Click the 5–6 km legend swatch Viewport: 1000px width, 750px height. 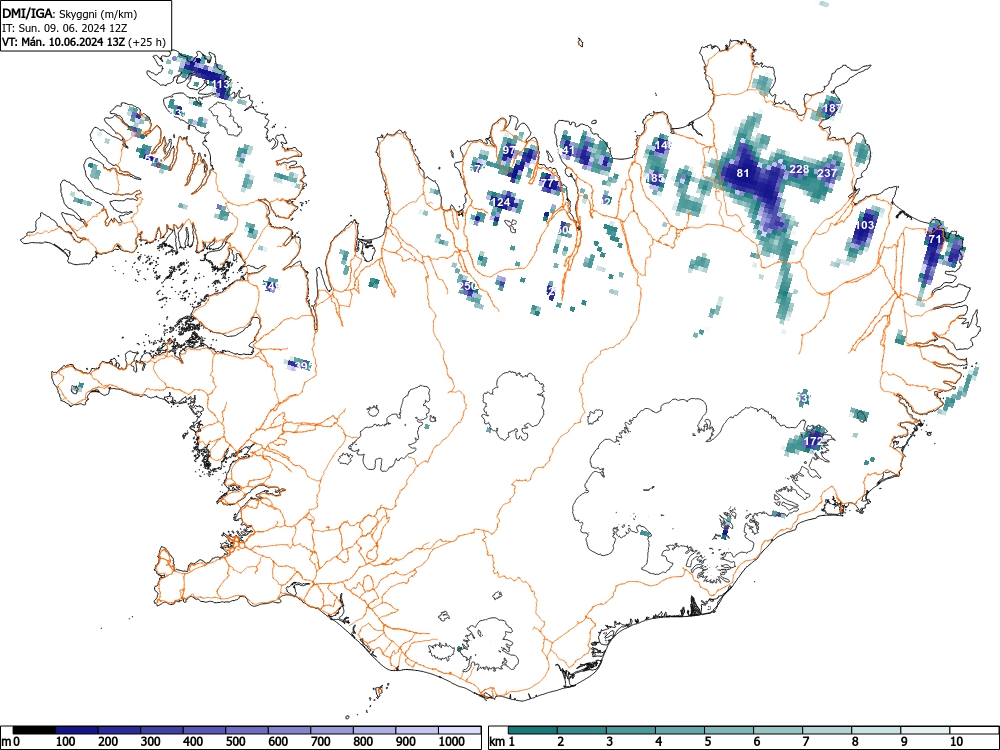pyautogui.click(x=729, y=730)
